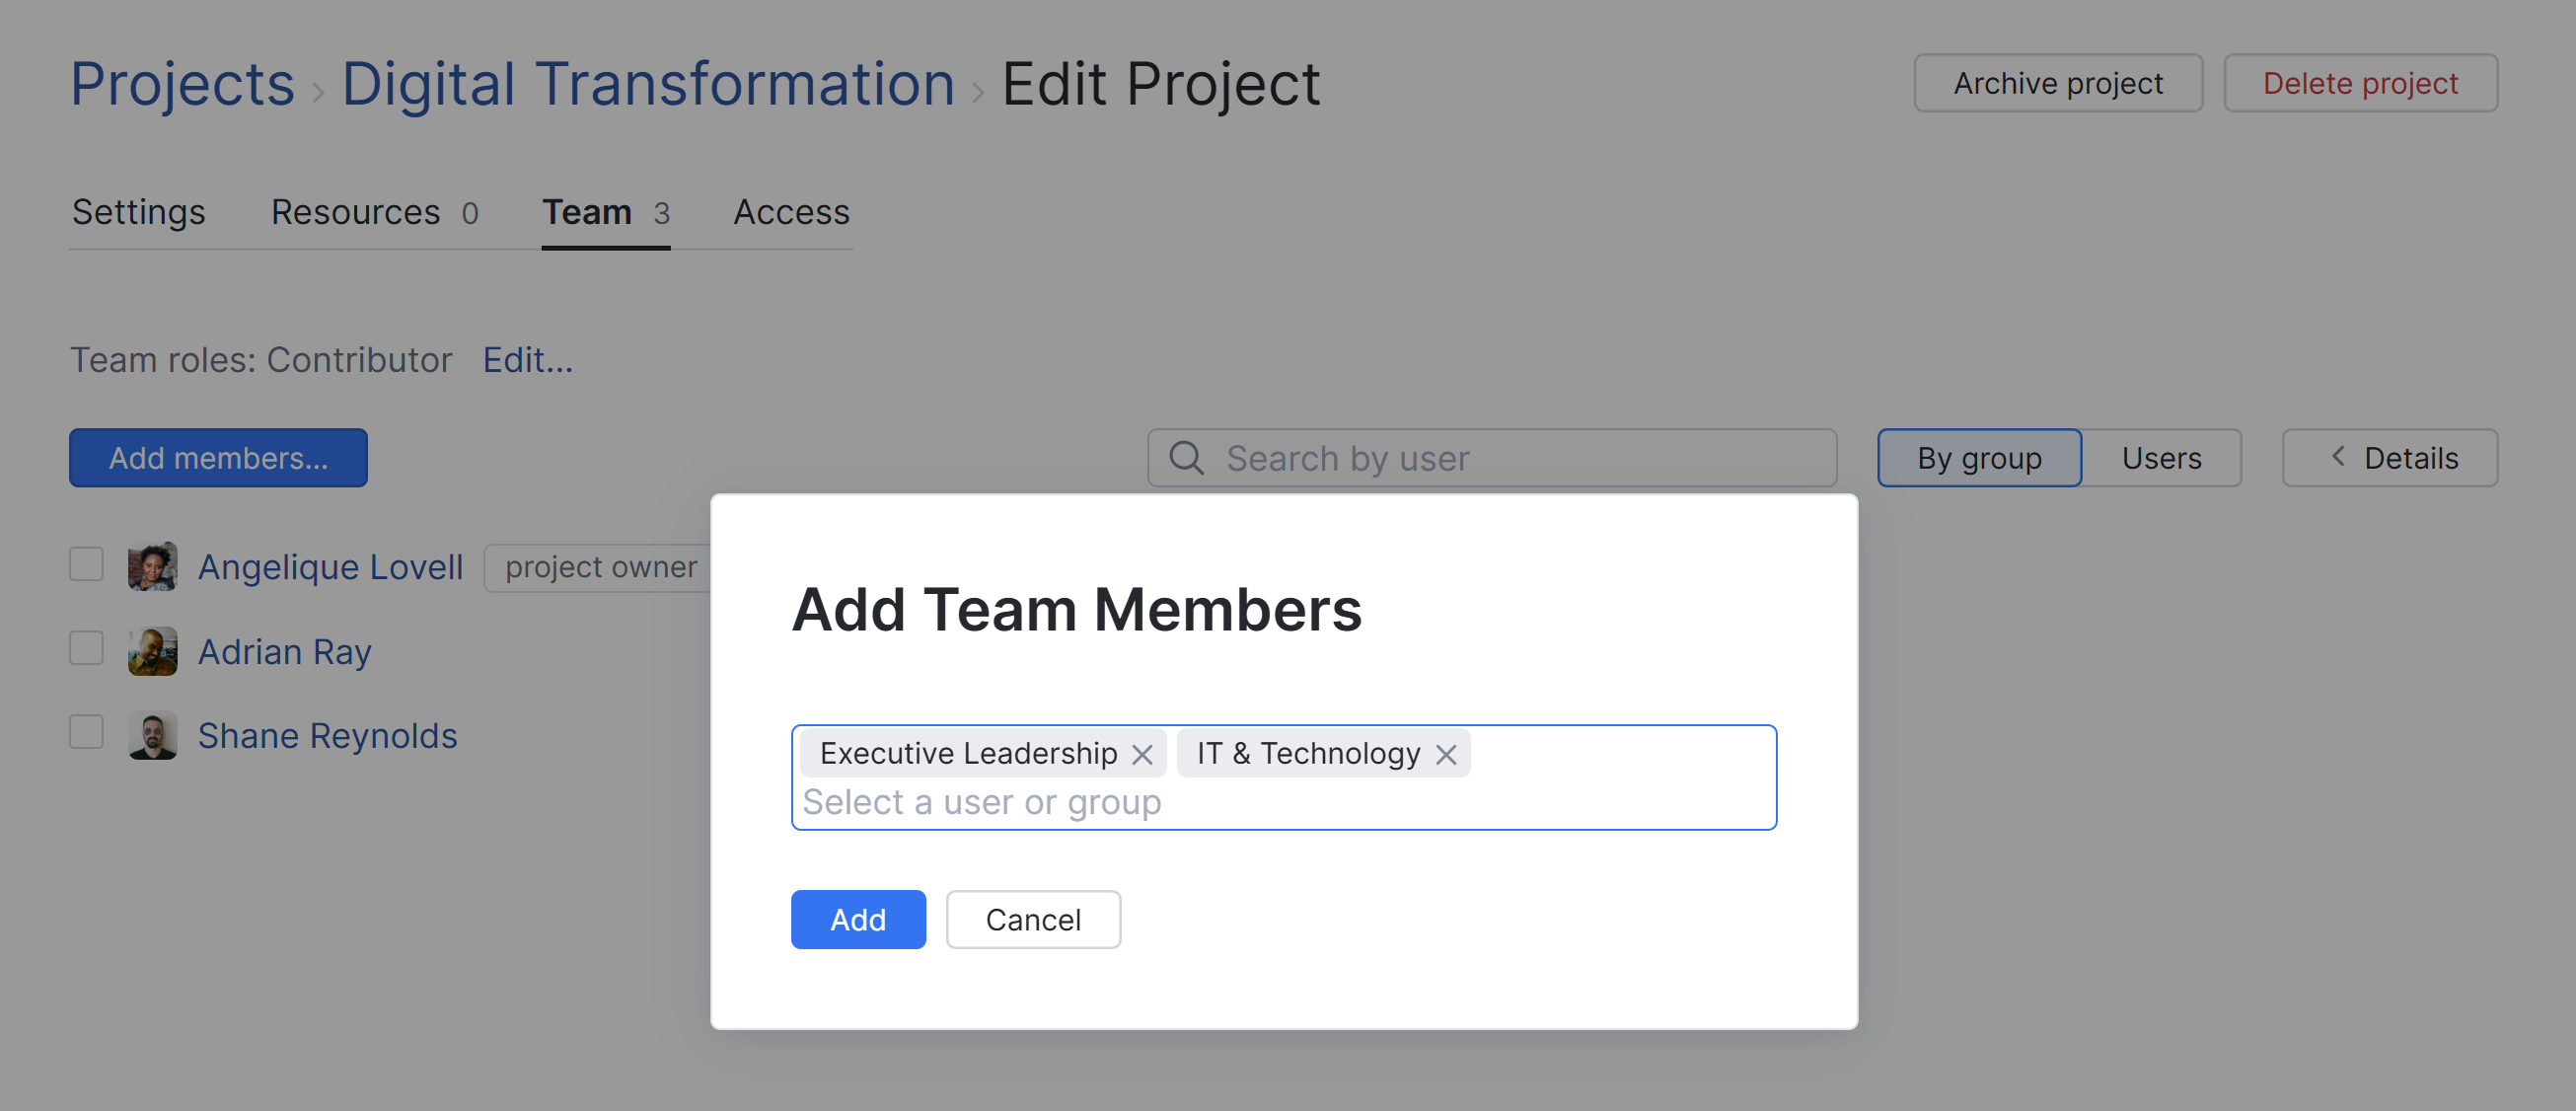Check the box beside Shane Reynolds
The image size is (2576, 1111).
(86, 733)
